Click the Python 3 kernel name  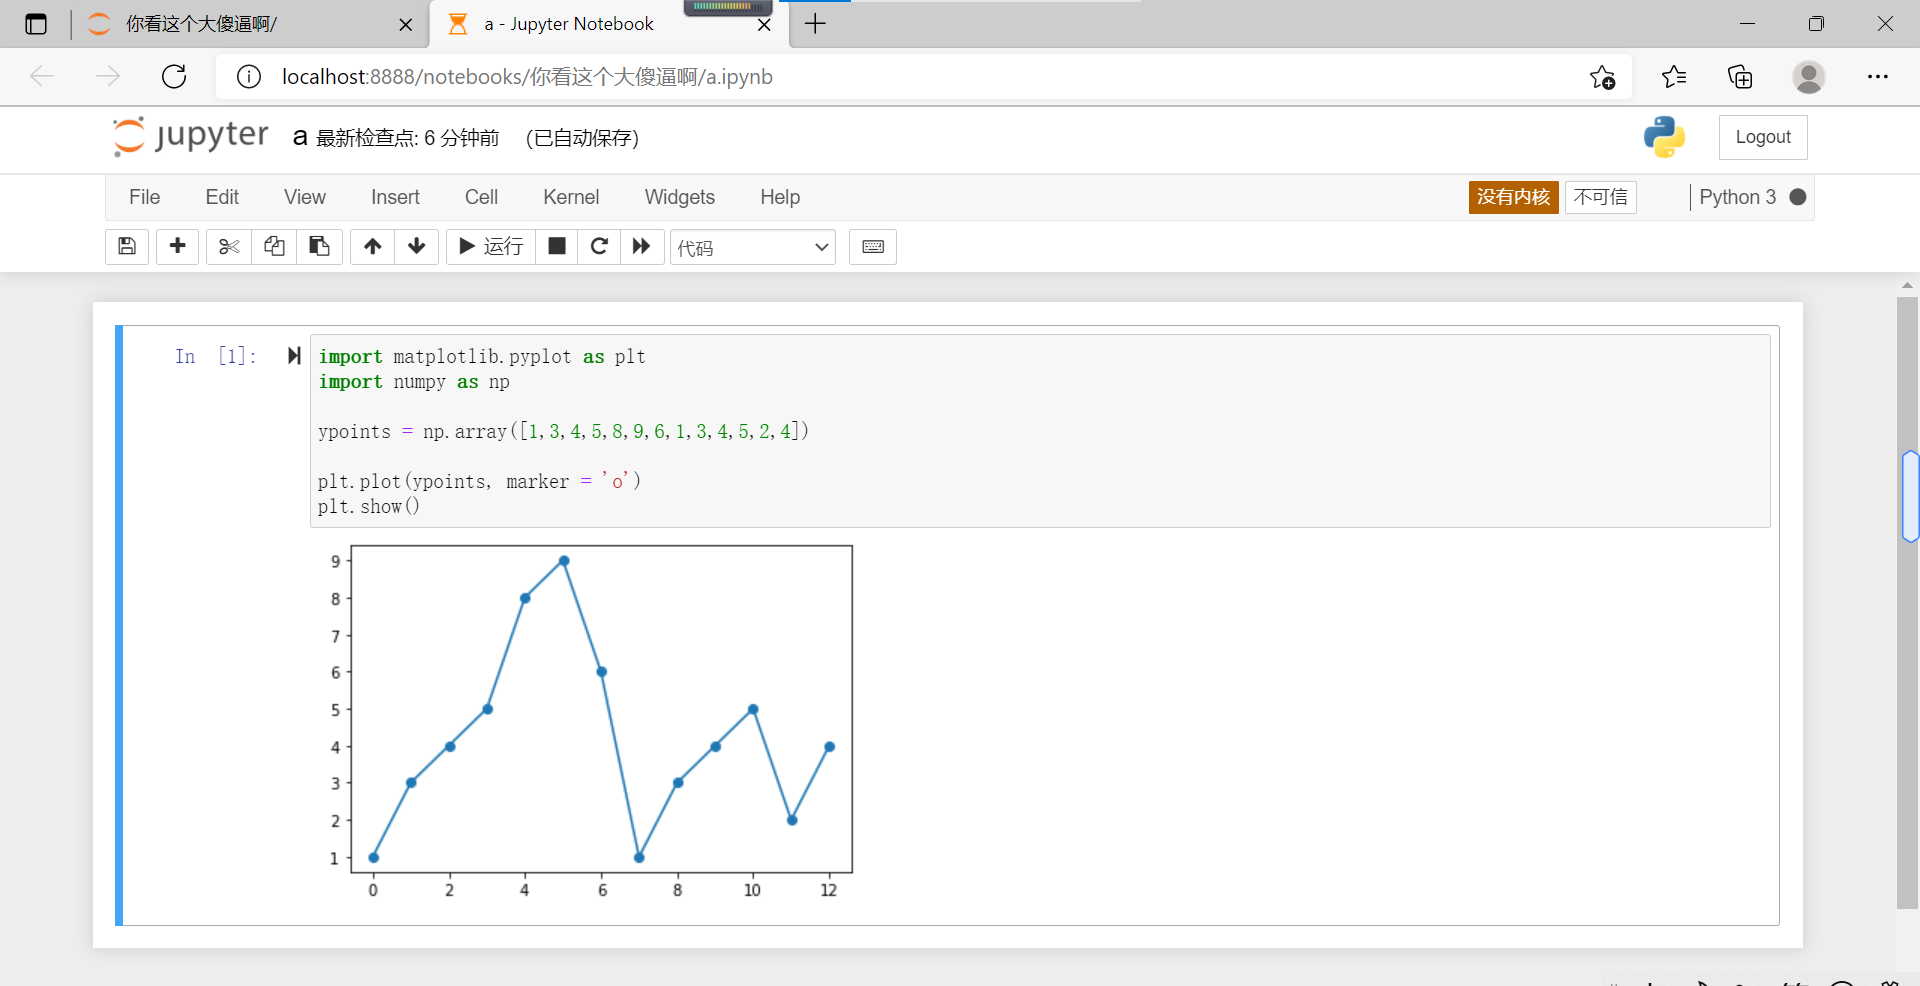click(1737, 197)
